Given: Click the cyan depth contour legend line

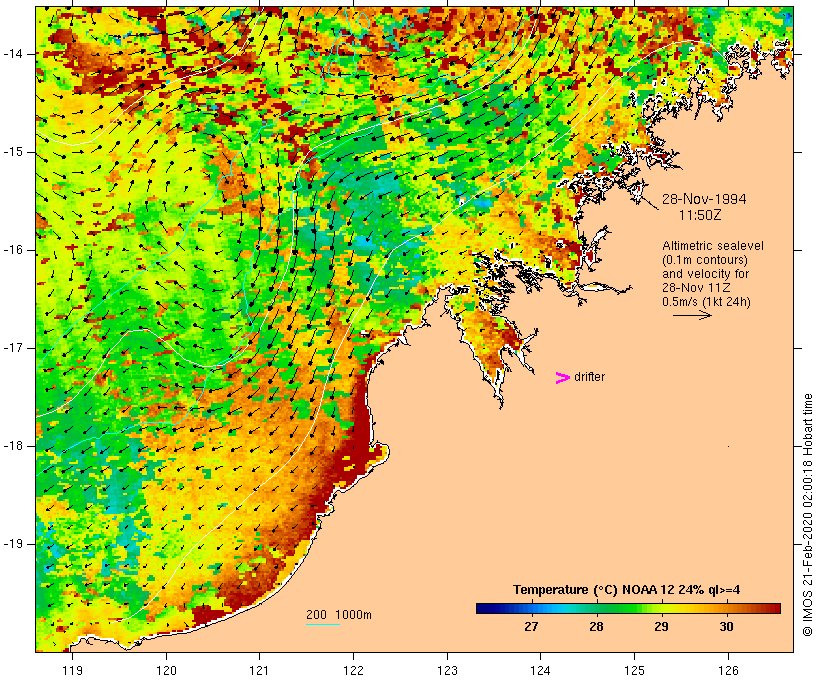Looking at the screenshot, I should tap(323, 624).
